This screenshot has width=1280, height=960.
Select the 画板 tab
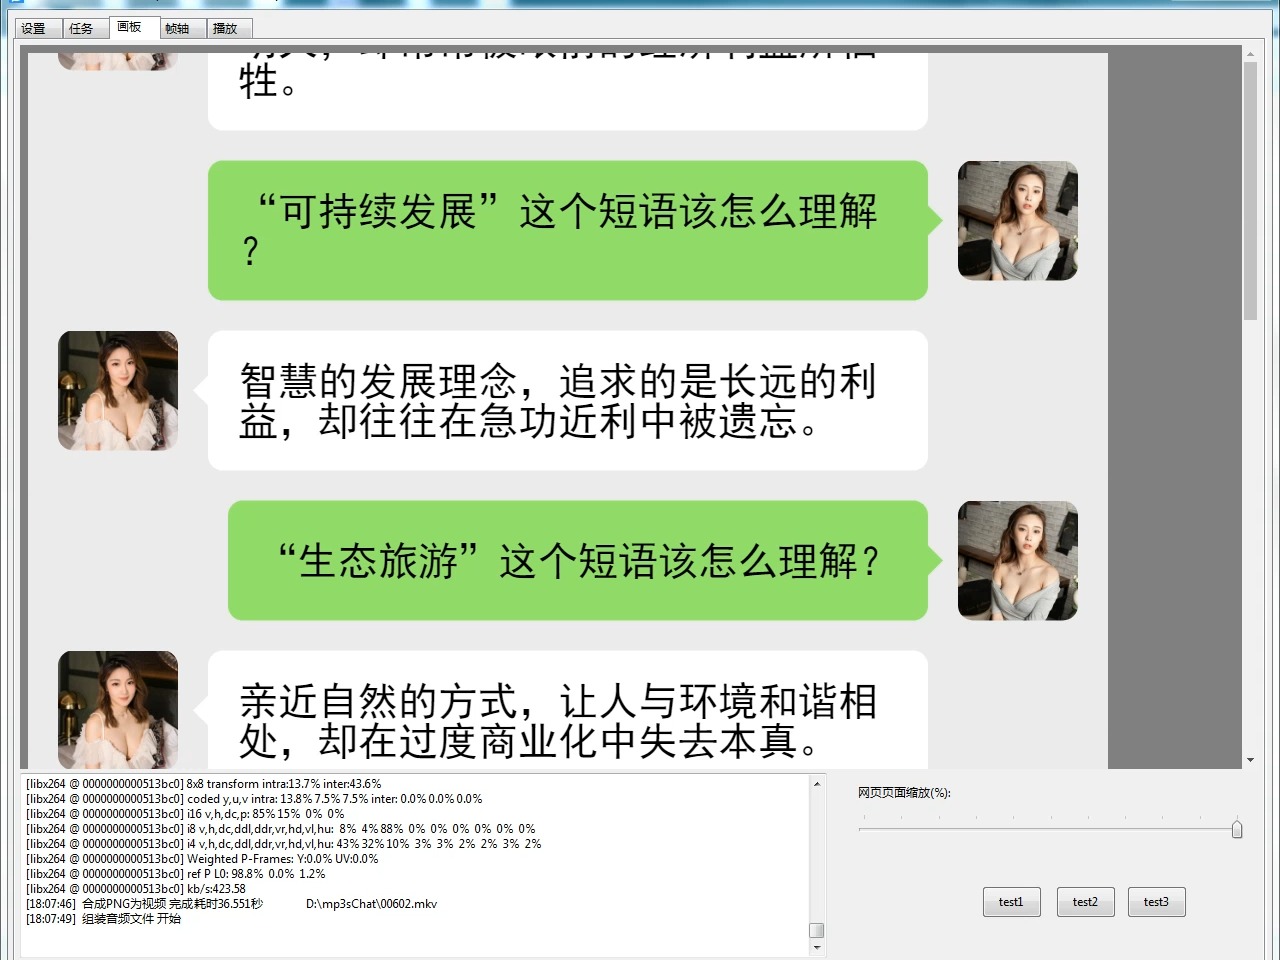coord(133,27)
